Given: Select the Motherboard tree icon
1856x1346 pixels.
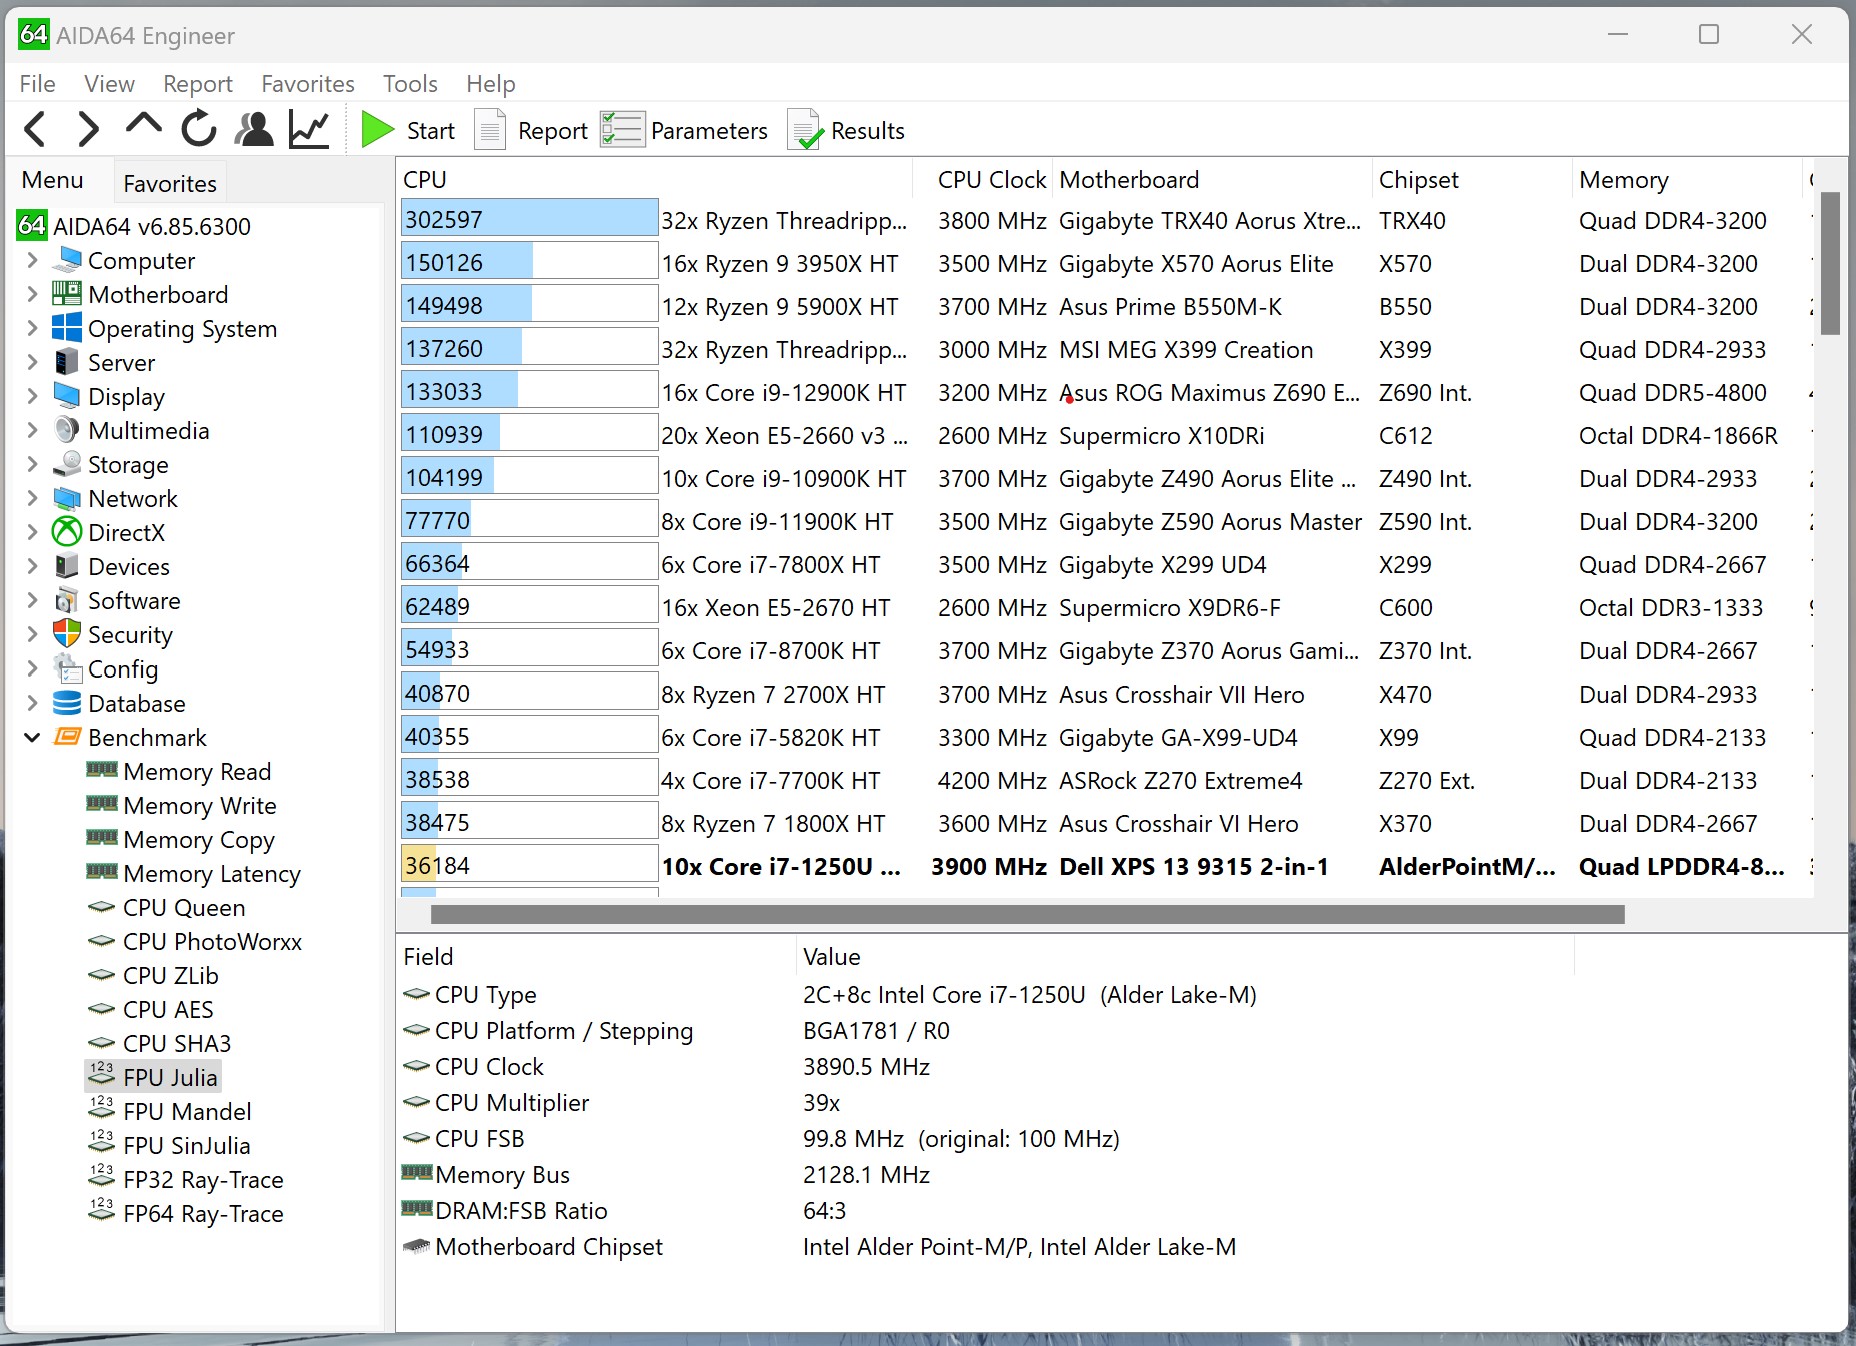Looking at the screenshot, I should pos(67,294).
